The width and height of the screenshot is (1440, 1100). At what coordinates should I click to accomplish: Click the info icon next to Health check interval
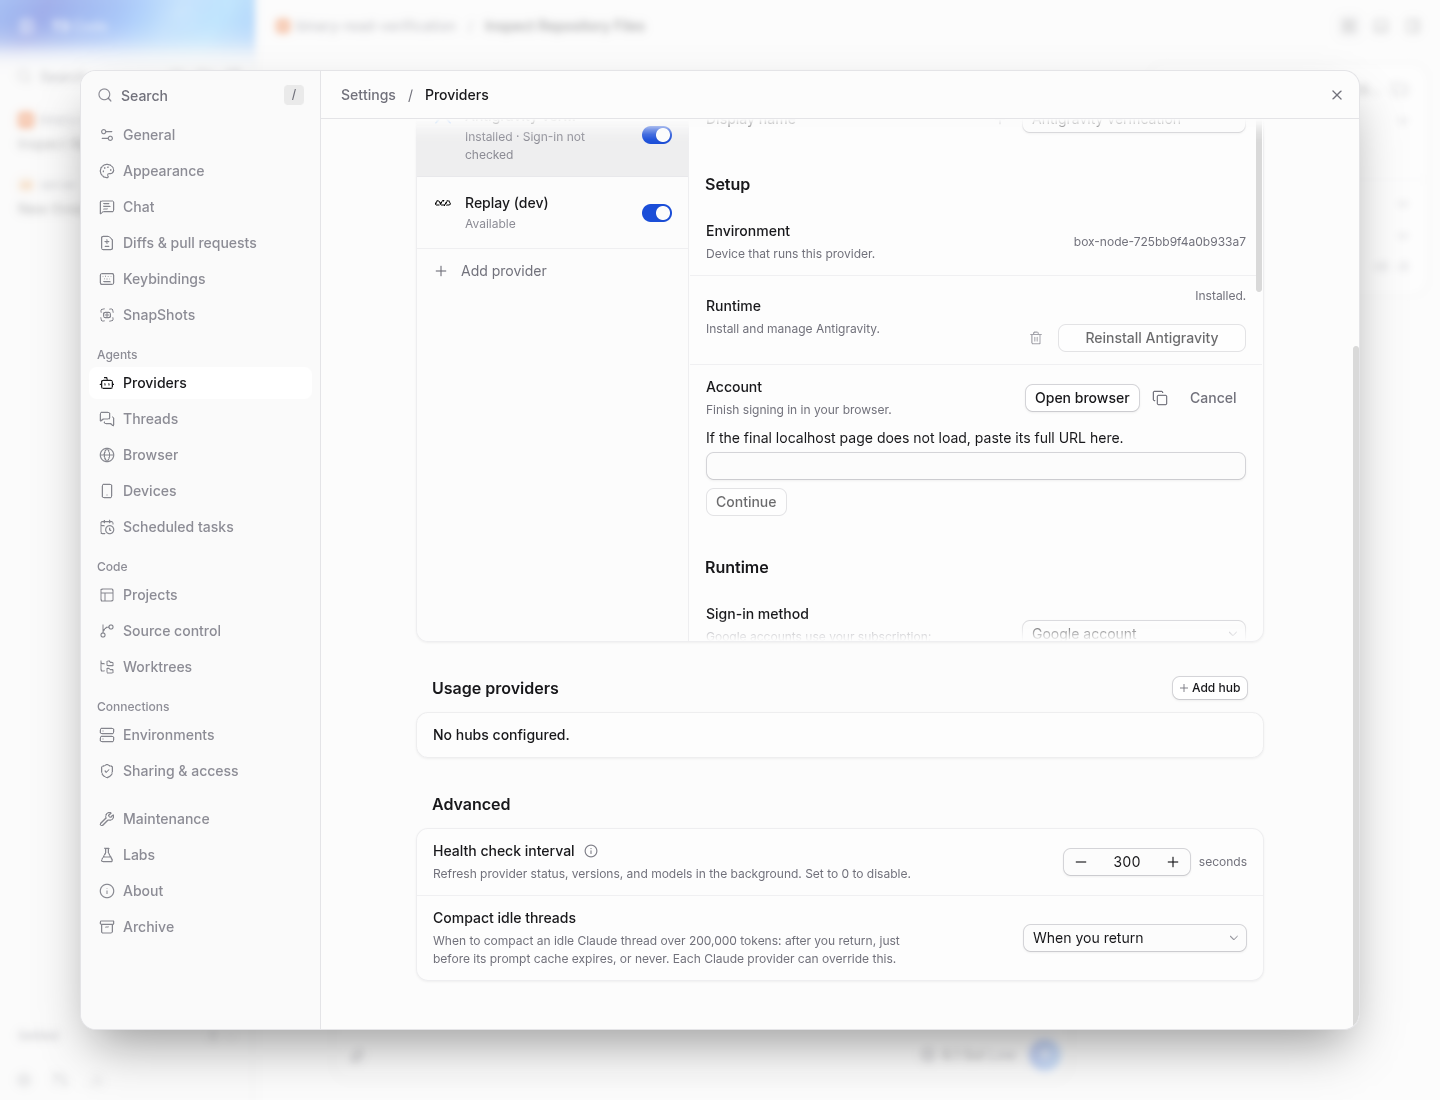click(591, 851)
